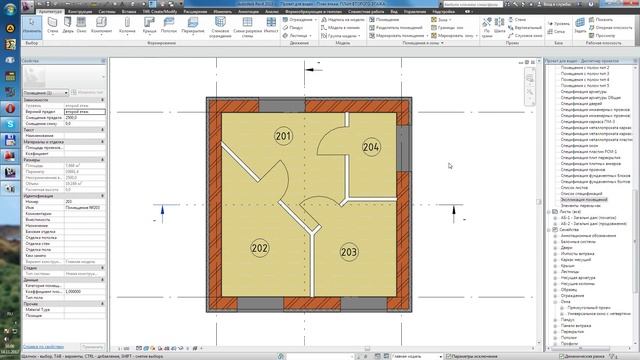Click the Надпись на модели tool
Screen dimensions: 640x360
[x=342, y=20]
